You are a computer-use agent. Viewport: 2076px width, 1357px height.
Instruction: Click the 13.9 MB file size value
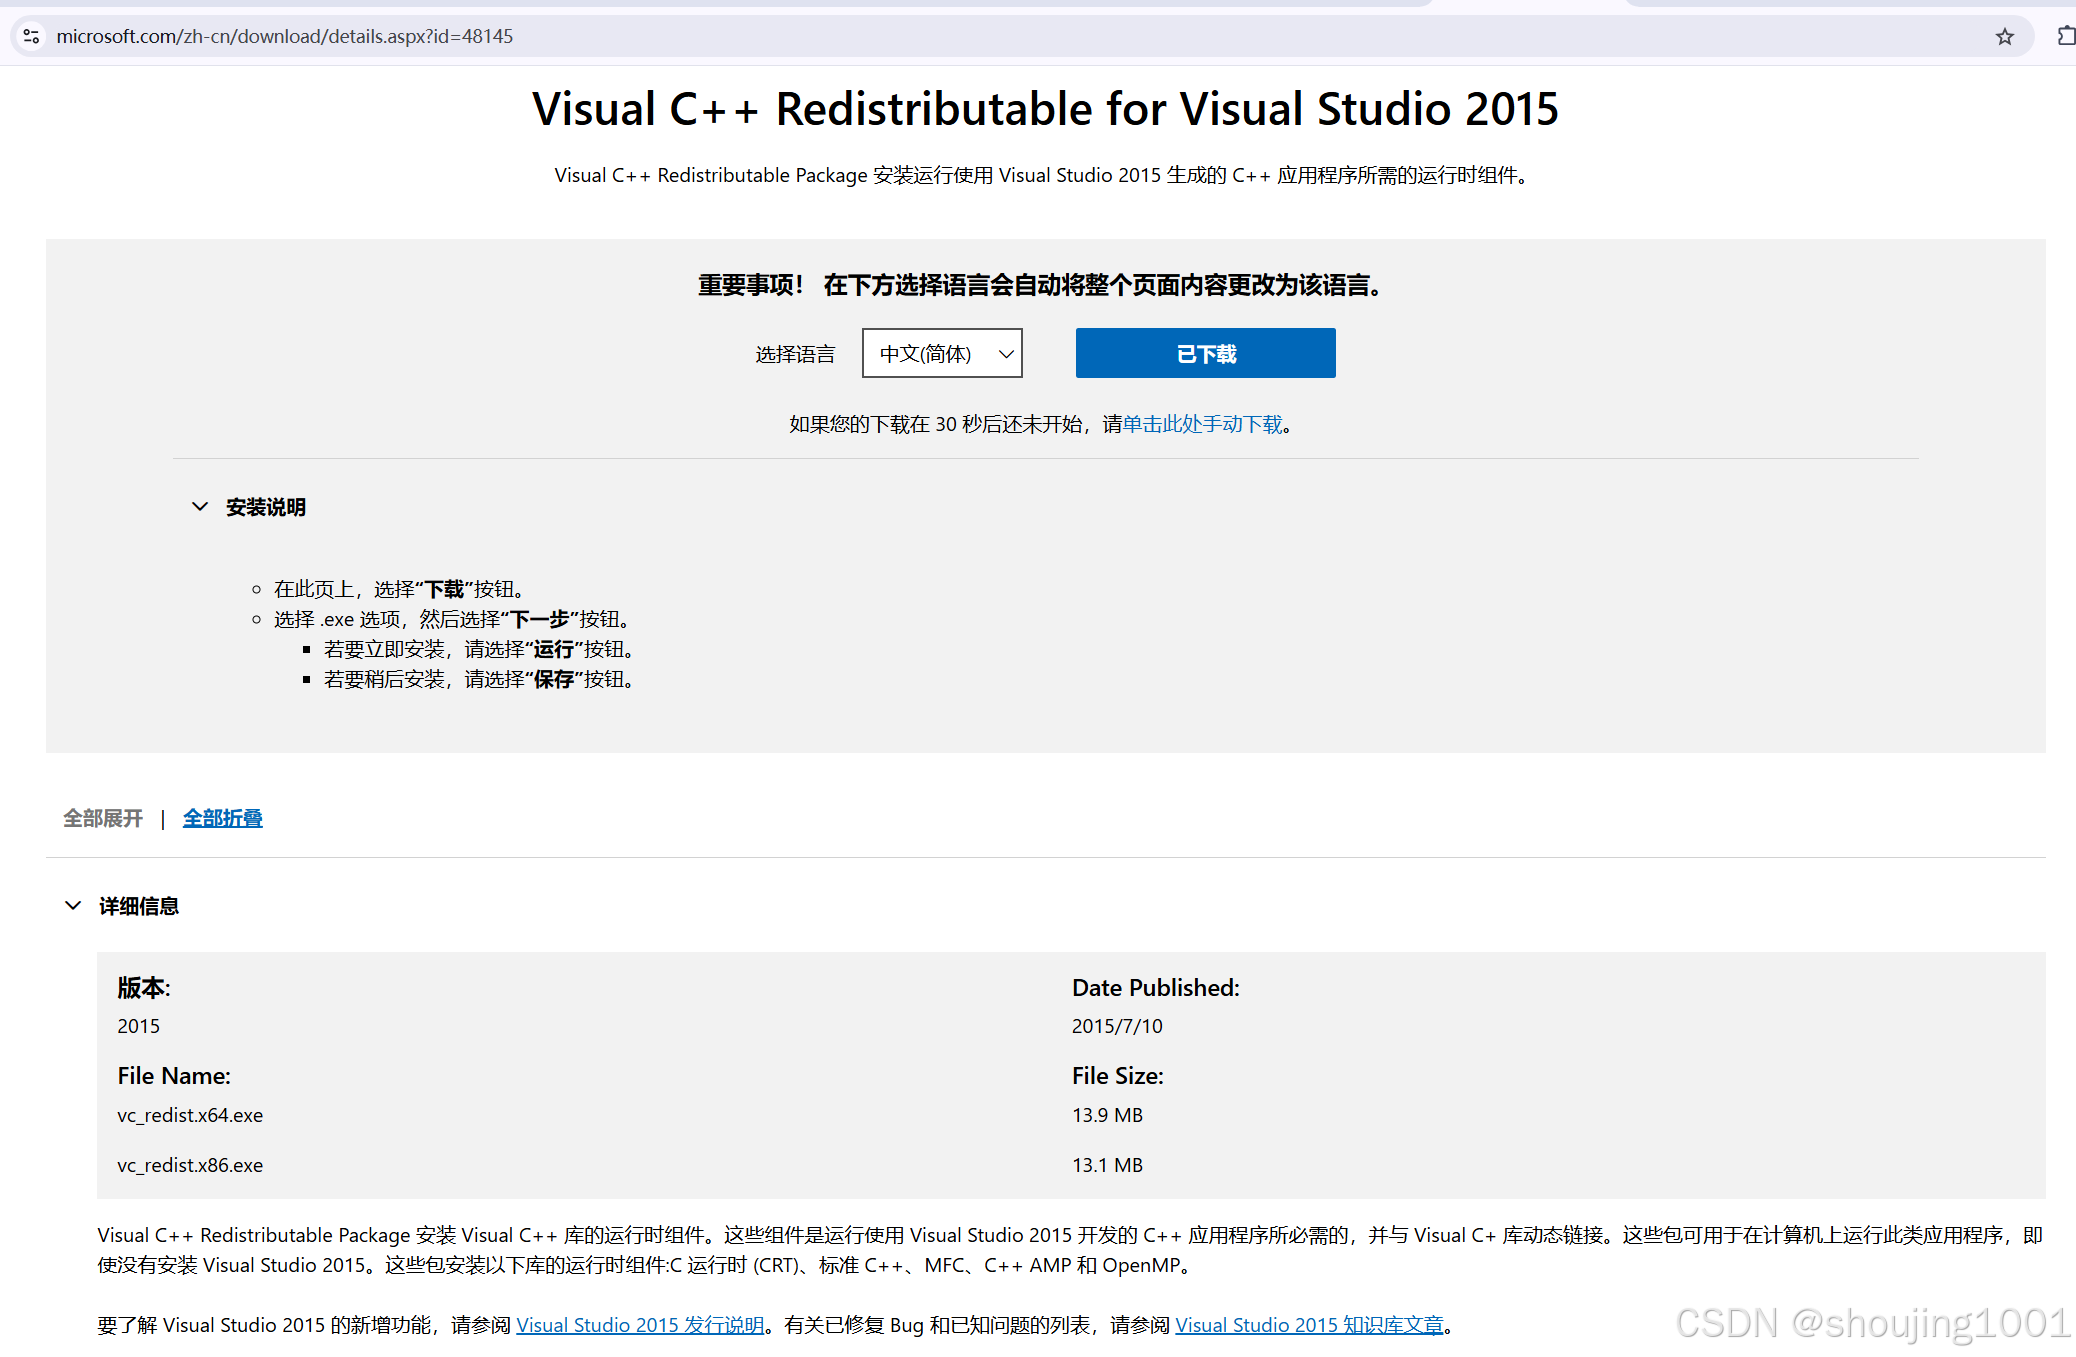coord(1107,1115)
